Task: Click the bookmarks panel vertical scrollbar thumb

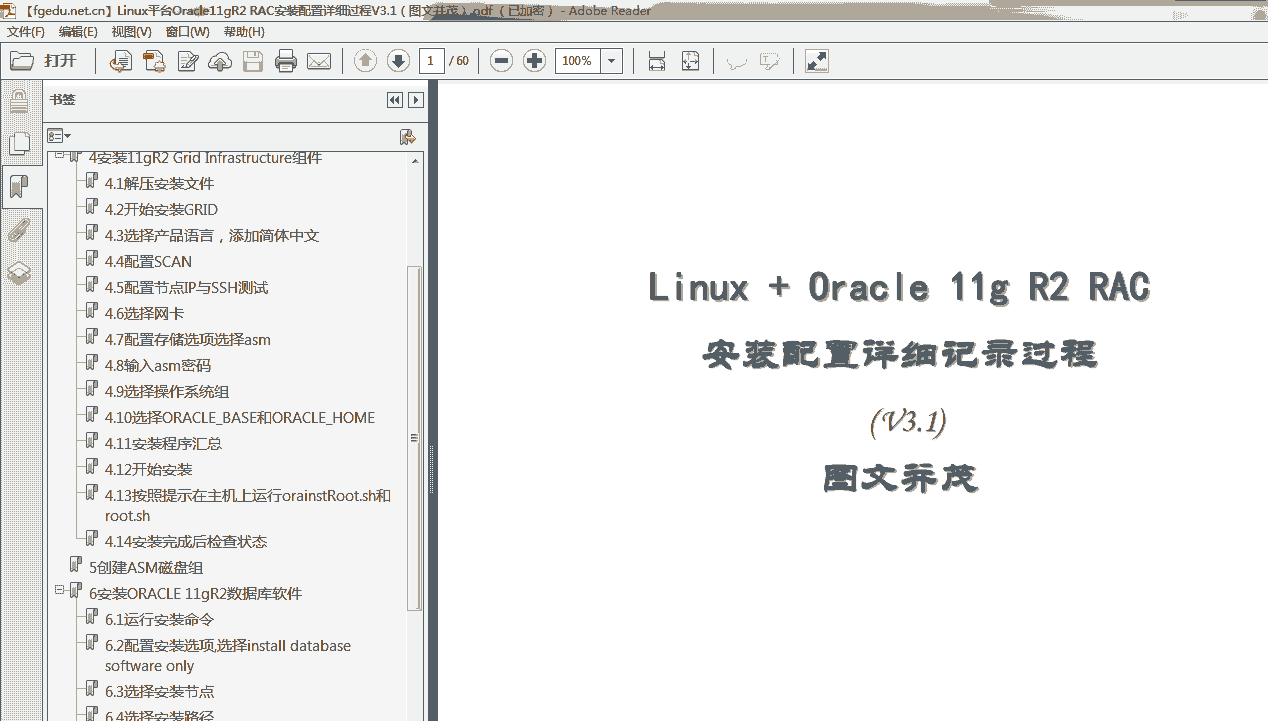Action: 414,438
